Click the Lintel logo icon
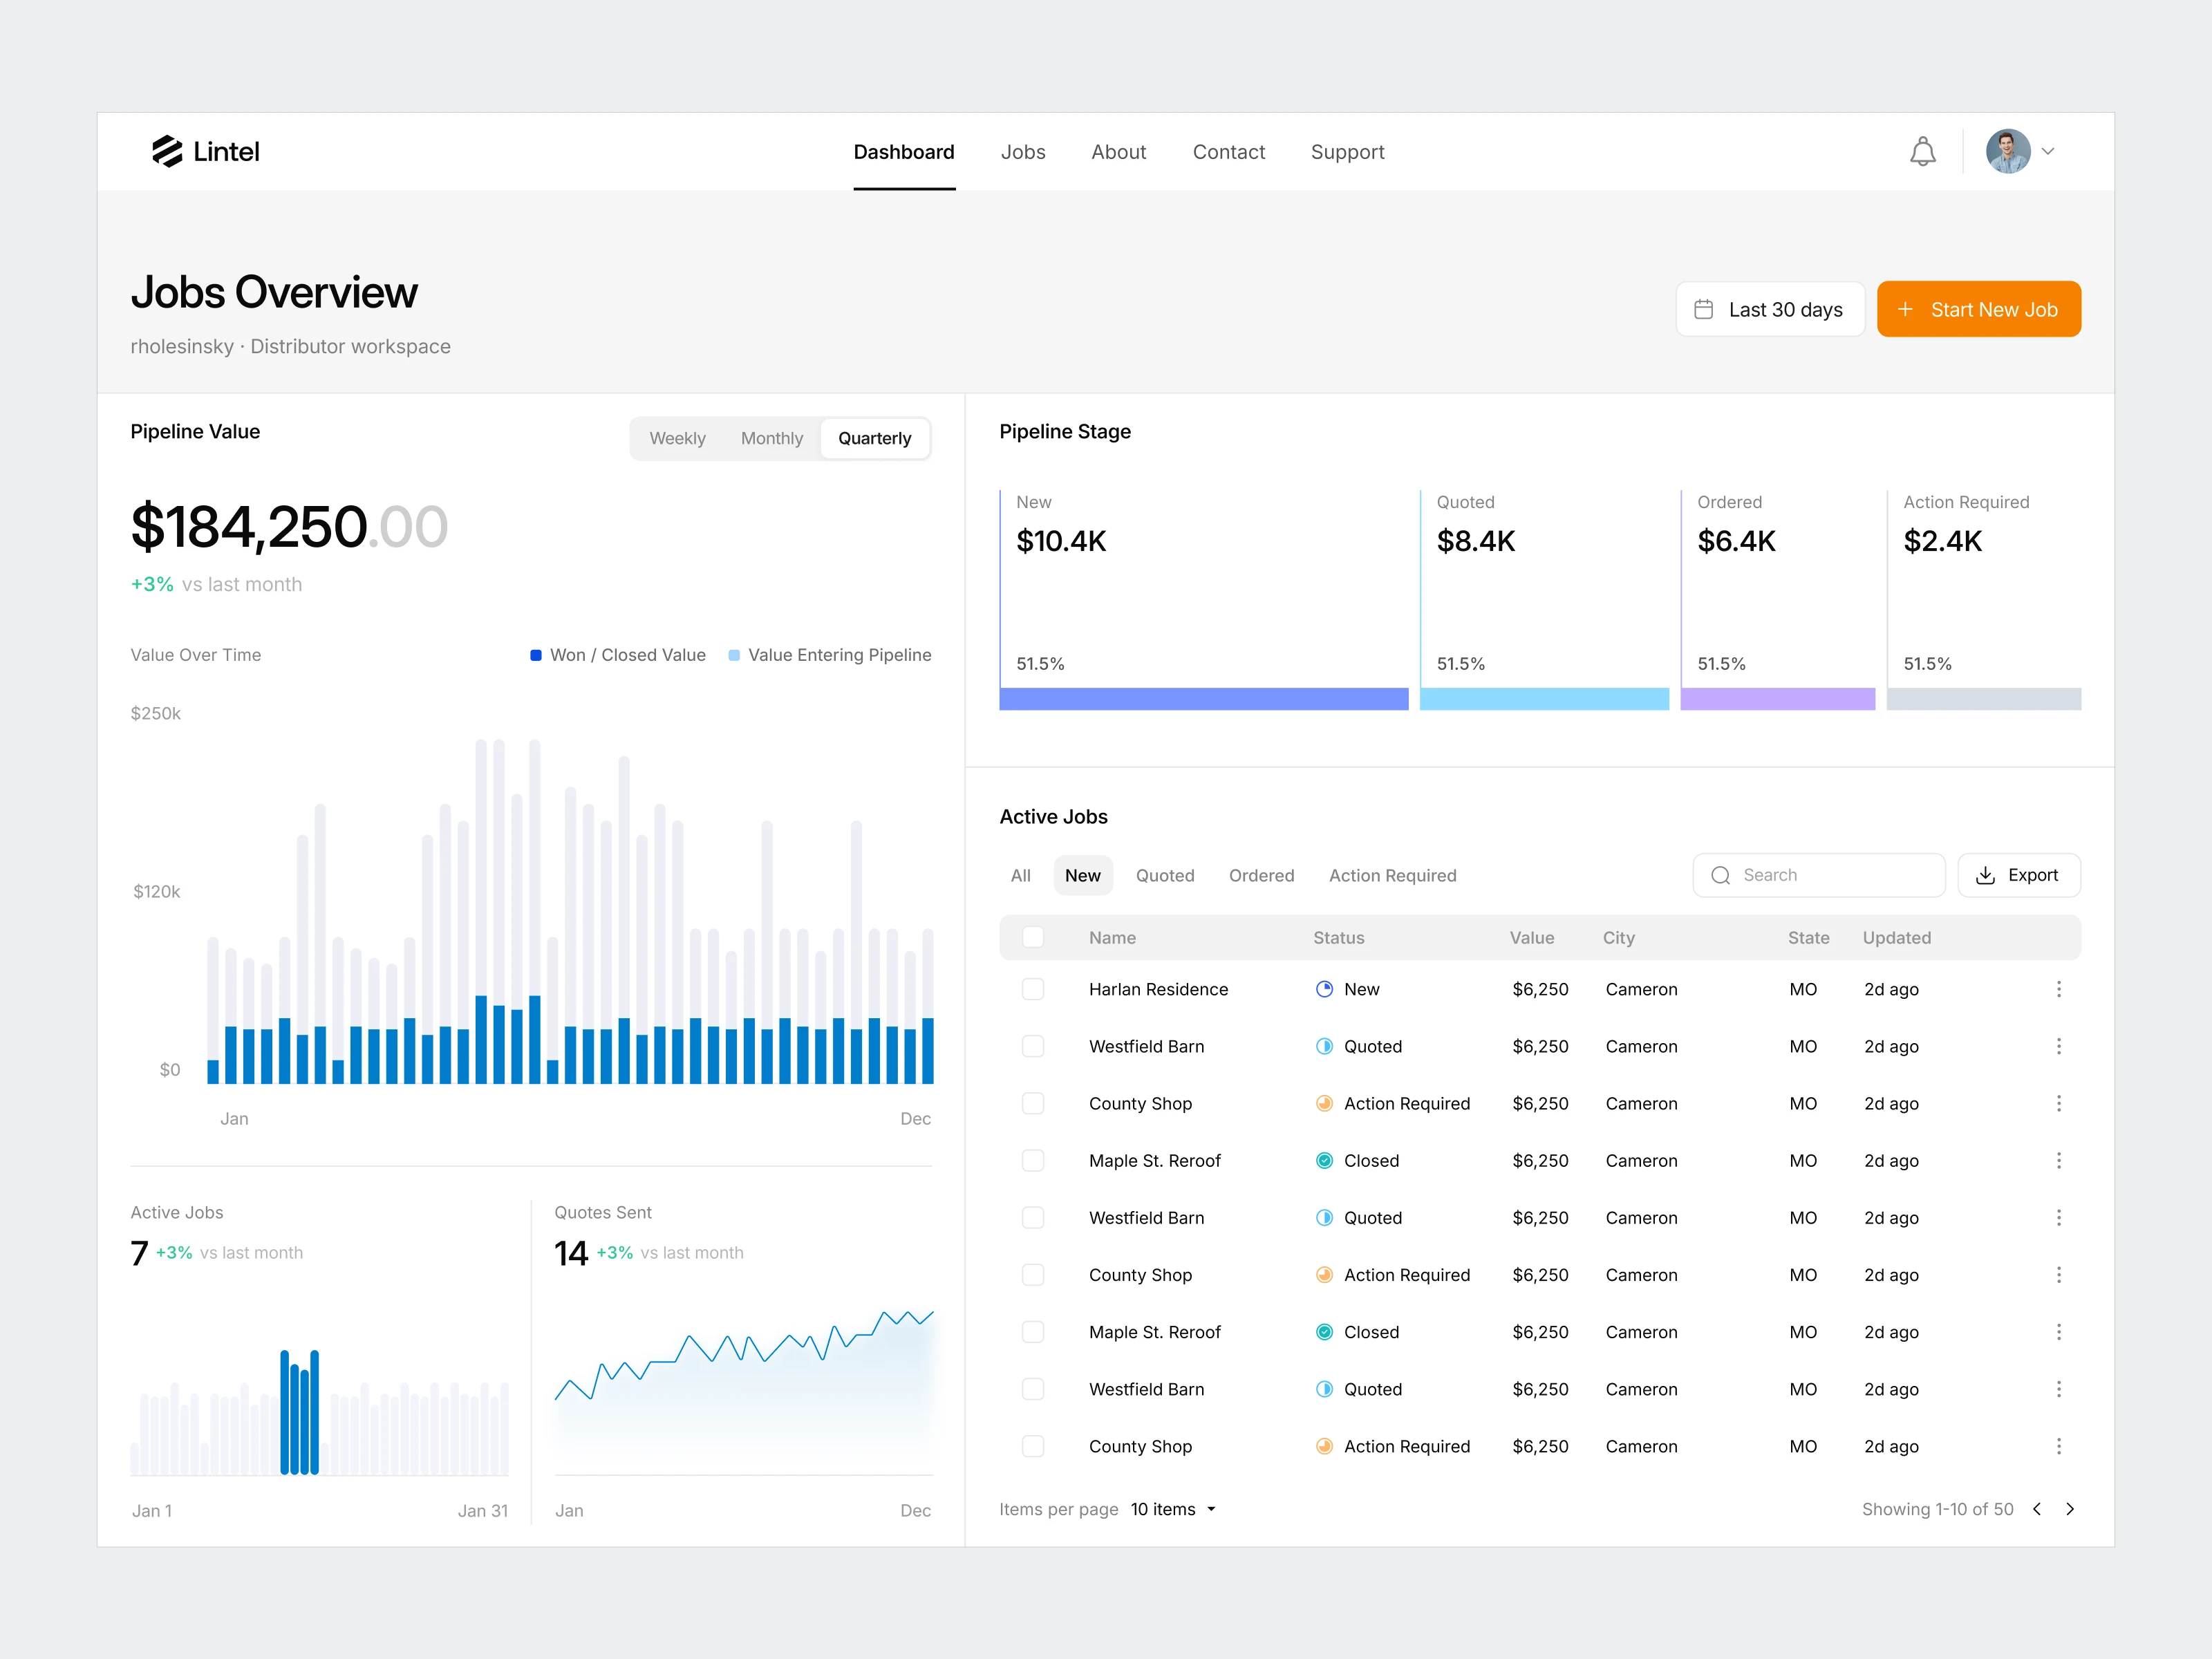2212x1659 pixels. tap(167, 151)
